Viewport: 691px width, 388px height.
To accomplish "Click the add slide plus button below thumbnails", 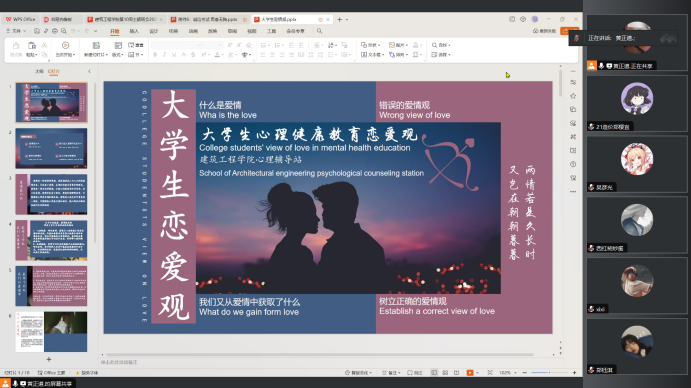I will click(49, 359).
